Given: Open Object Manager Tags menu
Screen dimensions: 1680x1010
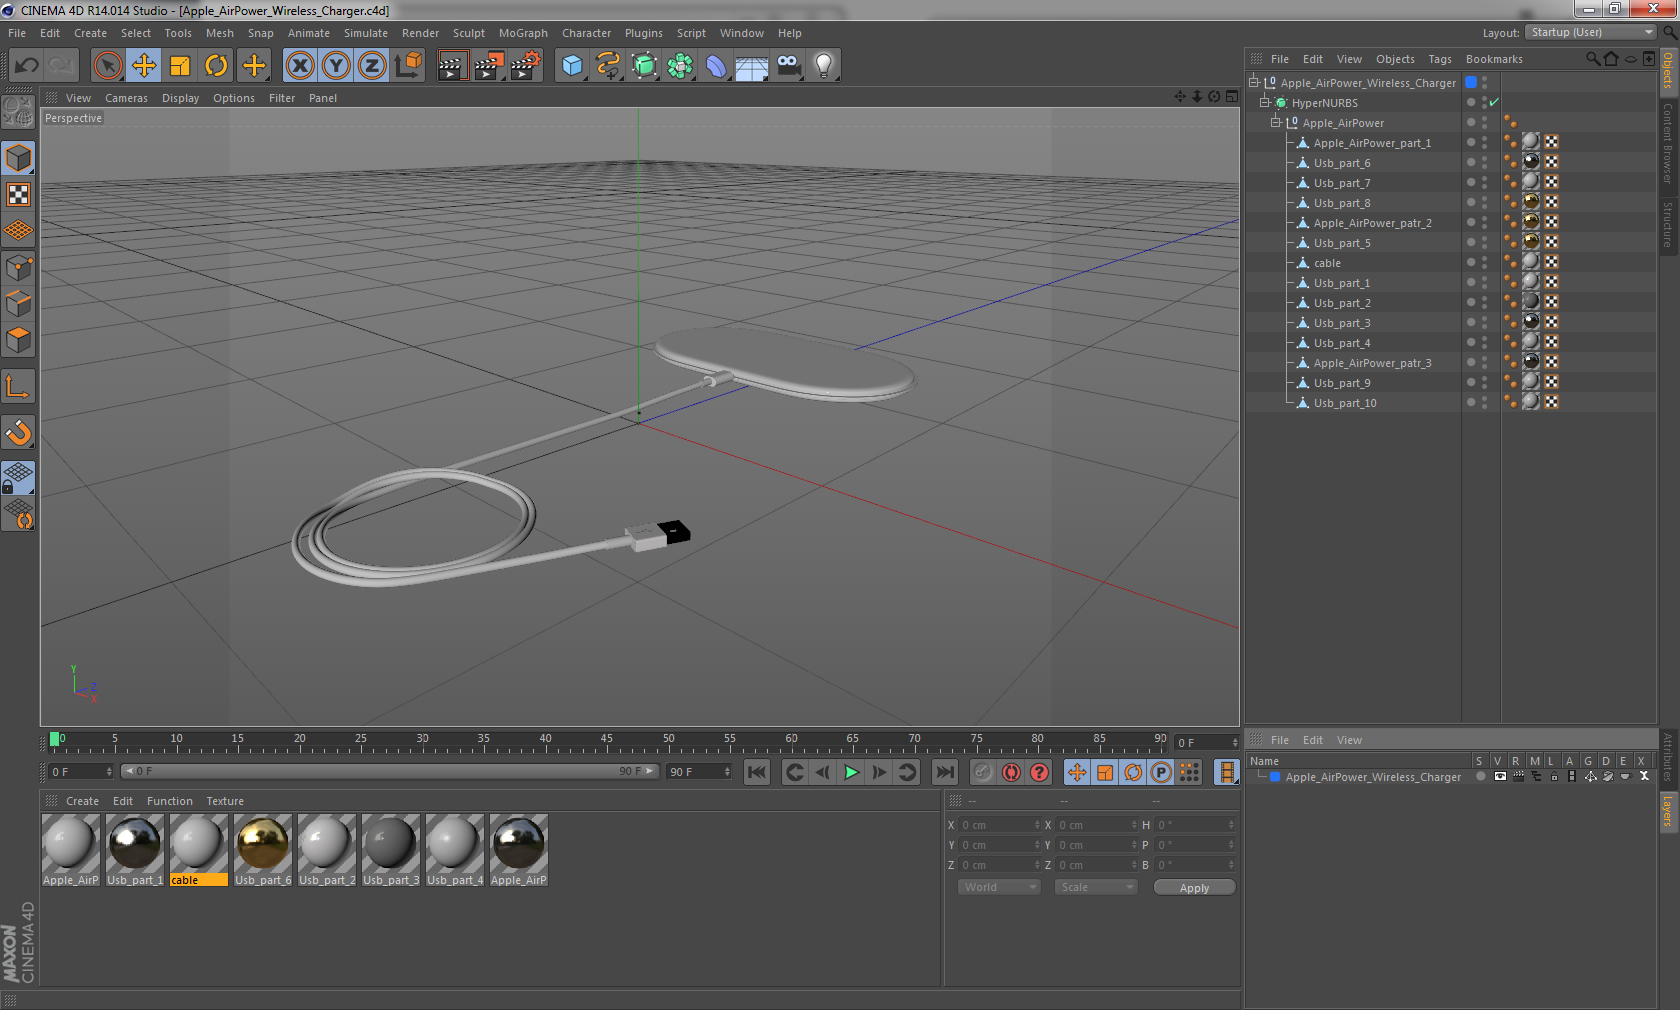Looking at the screenshot, I should point(1439,59).
